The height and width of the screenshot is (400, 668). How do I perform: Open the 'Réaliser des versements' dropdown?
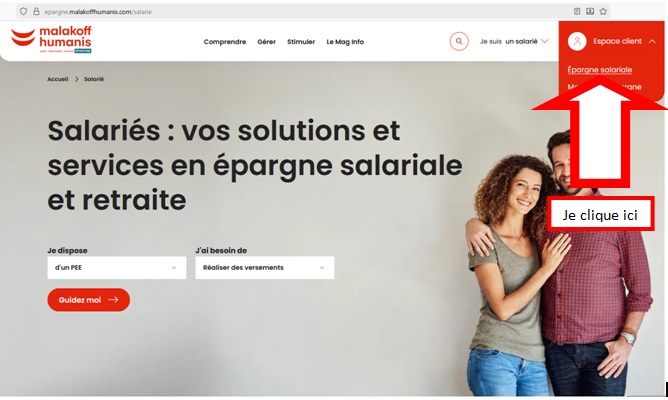pyautogui.click(x=265, y=268)
